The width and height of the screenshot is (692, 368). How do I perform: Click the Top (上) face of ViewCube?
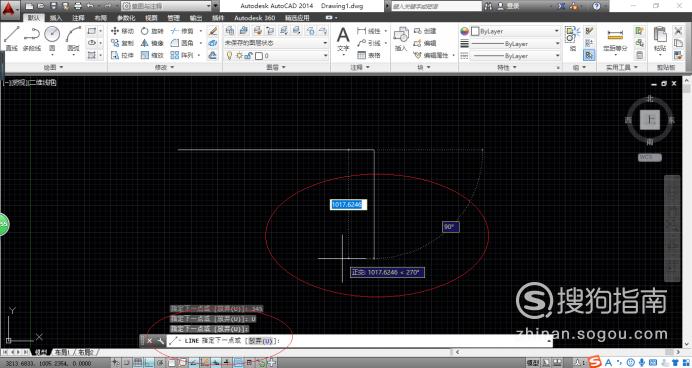pyautogui.click(x=650, y=120)
